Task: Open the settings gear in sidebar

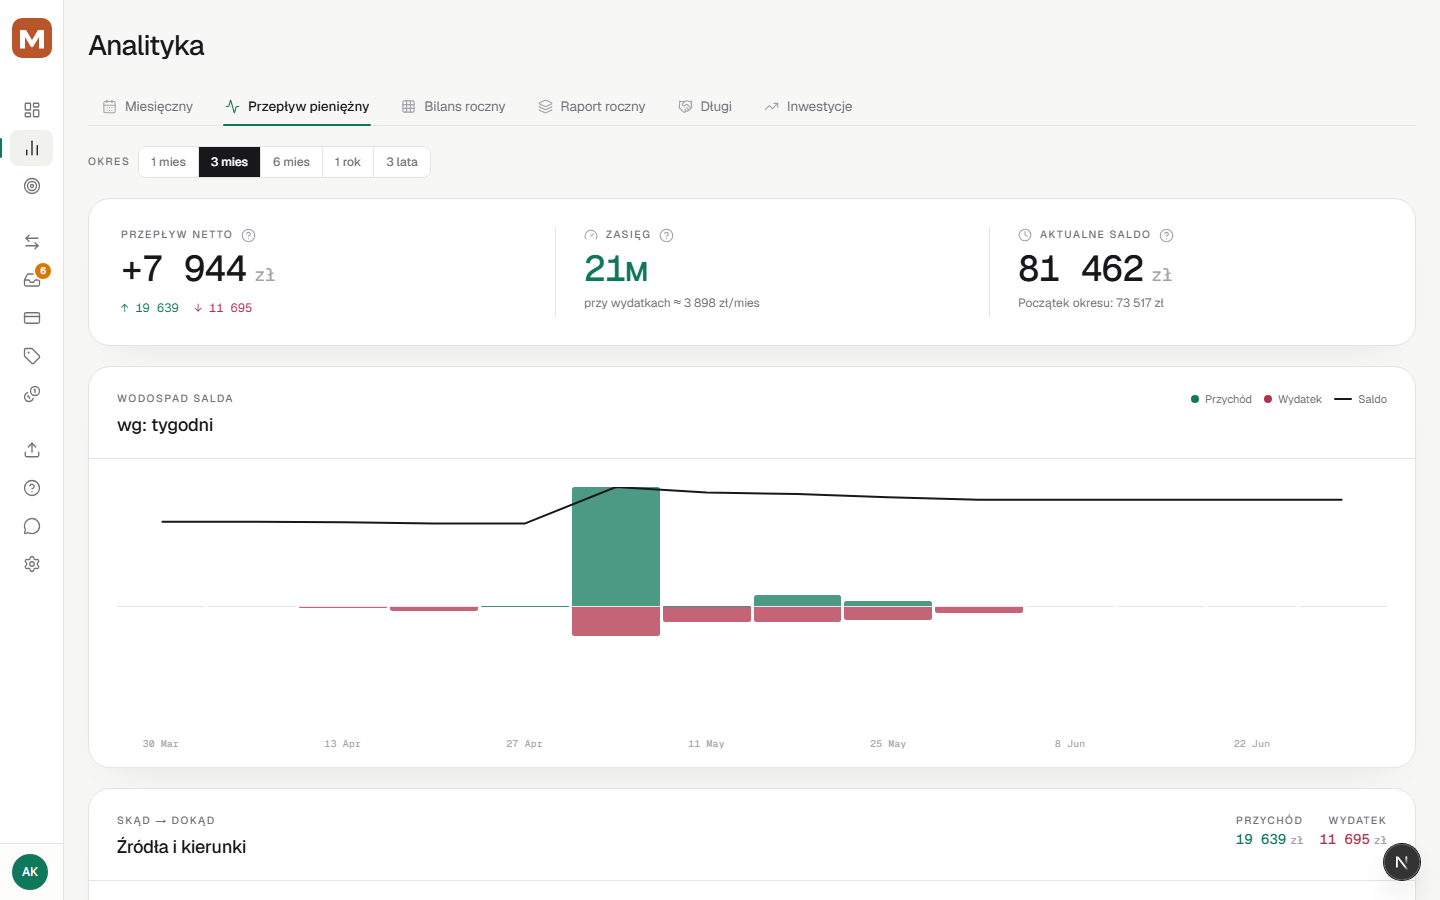Action: 32,564
